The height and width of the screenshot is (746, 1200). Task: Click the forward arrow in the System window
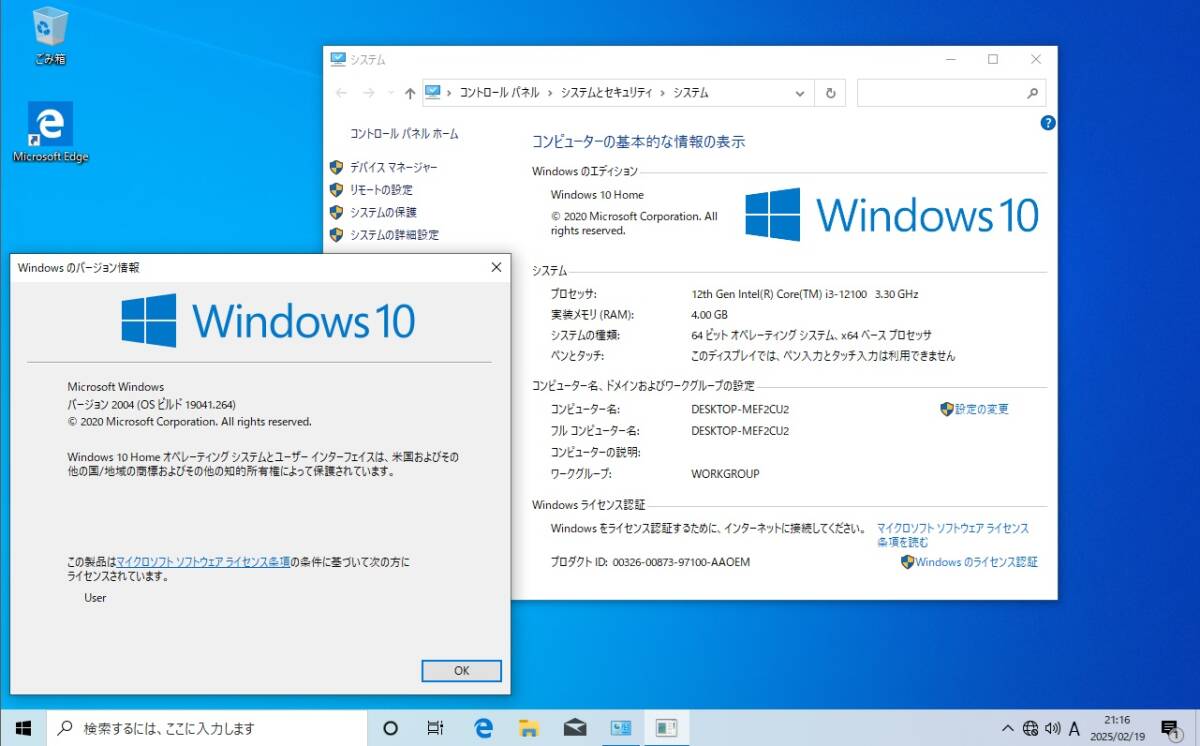[368, 93]
